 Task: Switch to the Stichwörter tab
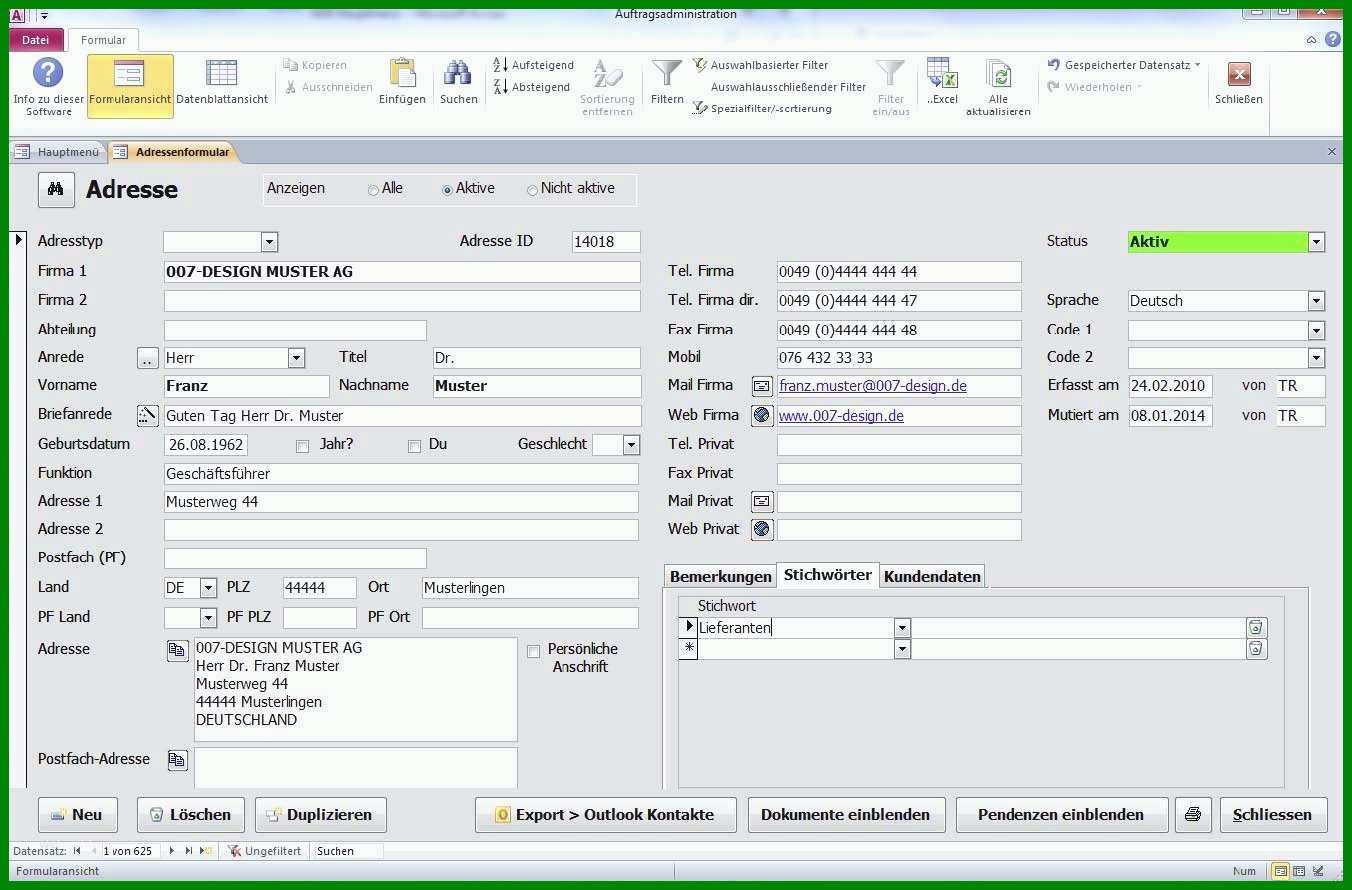coord(828,575)
